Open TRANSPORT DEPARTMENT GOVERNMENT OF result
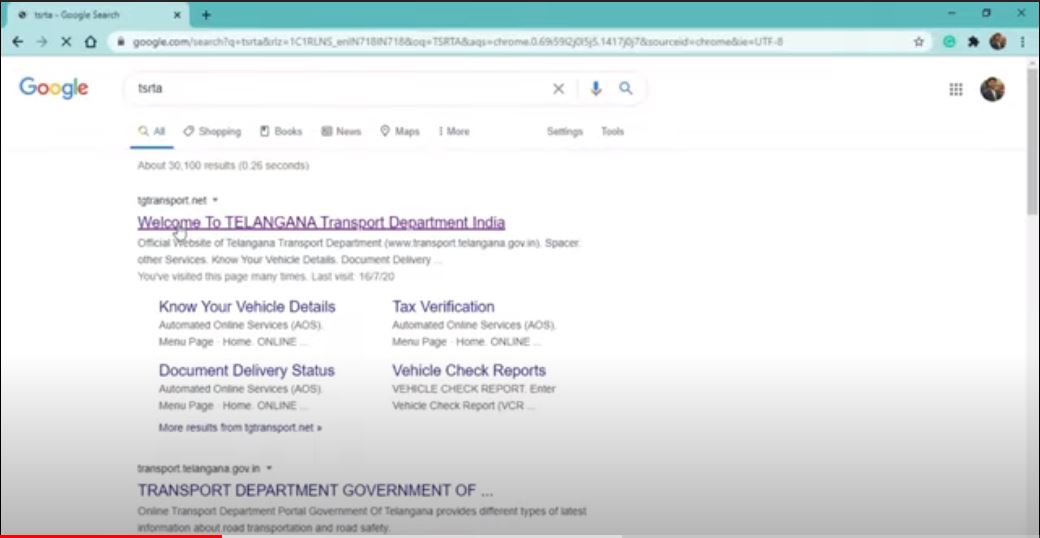The width and height of the screenshot is (1040, 538). 315,490
